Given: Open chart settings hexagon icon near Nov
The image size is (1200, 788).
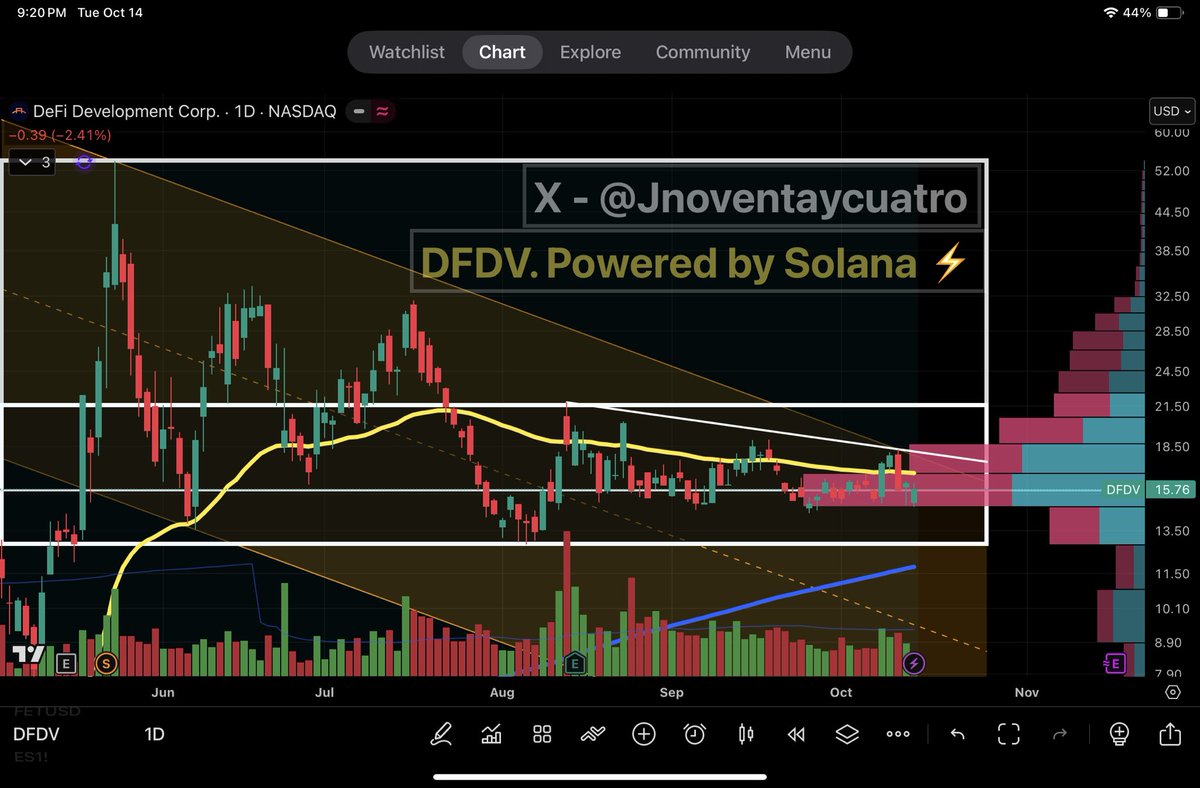Looking at the screenshot, I should (x=1173, y=692).
